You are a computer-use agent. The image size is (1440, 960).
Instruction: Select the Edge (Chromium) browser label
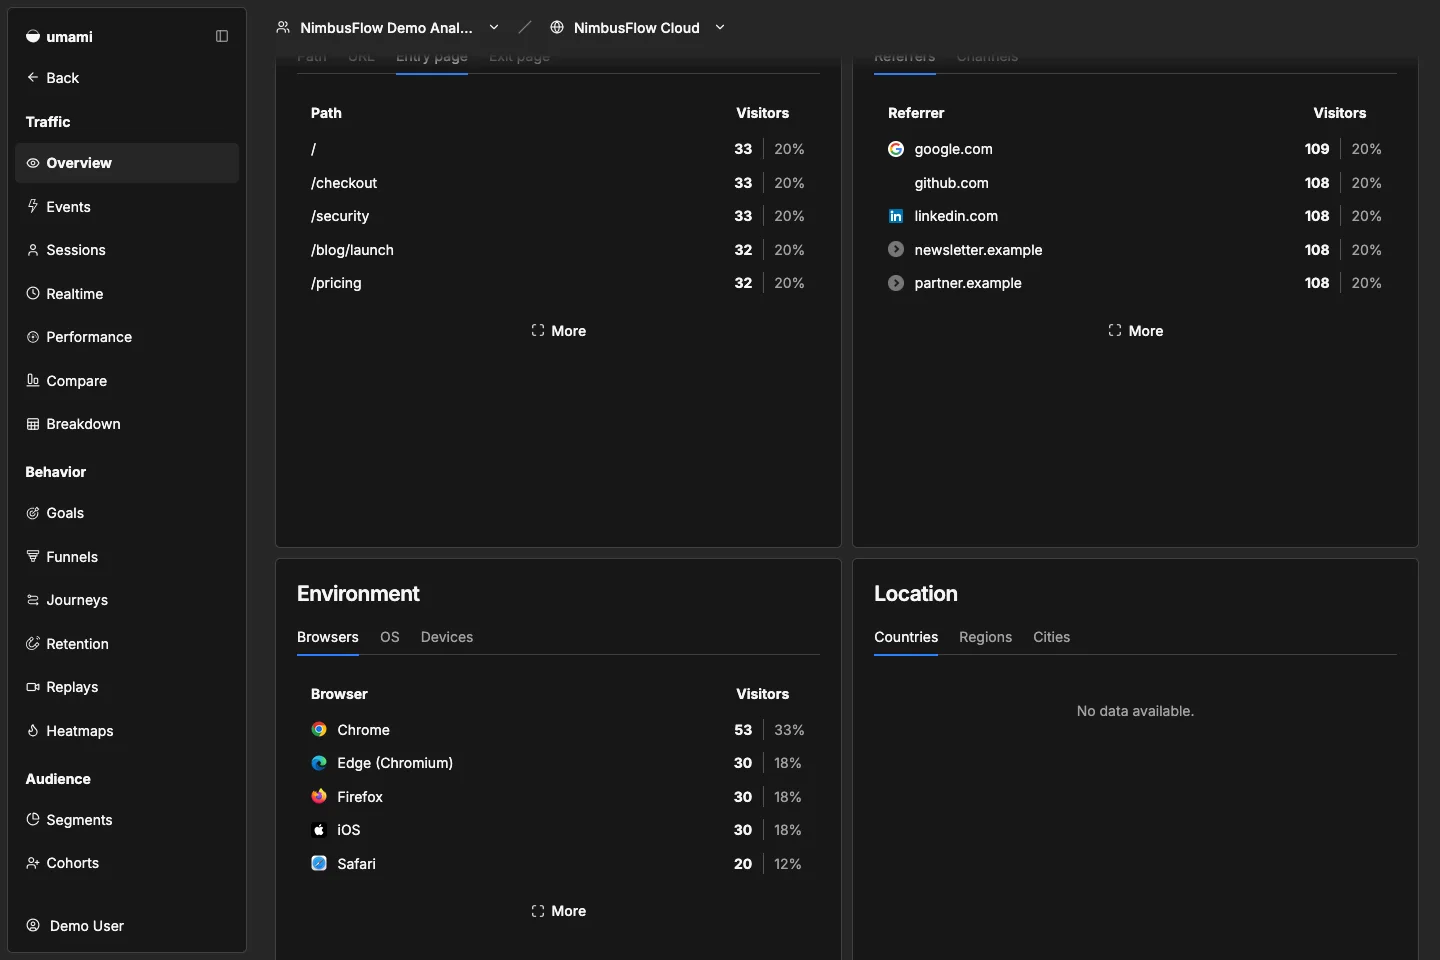point(395,763)
